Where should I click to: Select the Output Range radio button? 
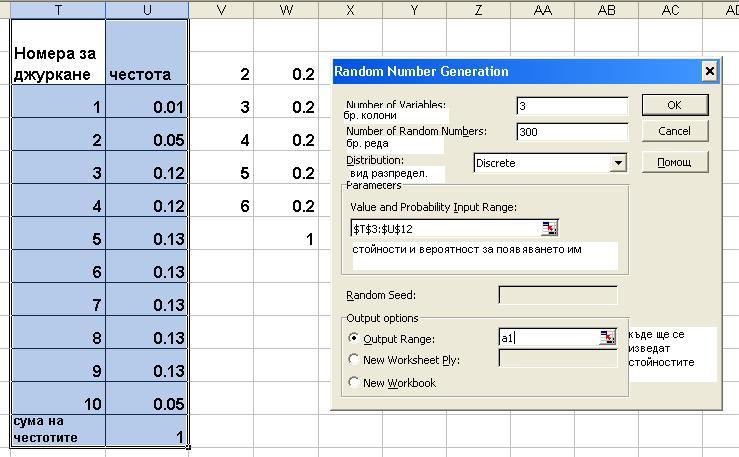pyautogui.click(x=354, y=339)
